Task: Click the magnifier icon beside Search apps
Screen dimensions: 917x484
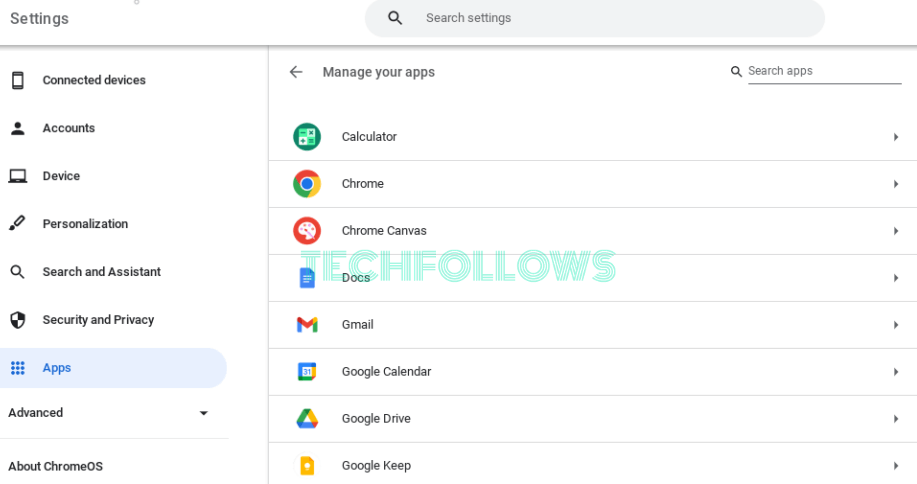Action: click(x=736, y=71)
